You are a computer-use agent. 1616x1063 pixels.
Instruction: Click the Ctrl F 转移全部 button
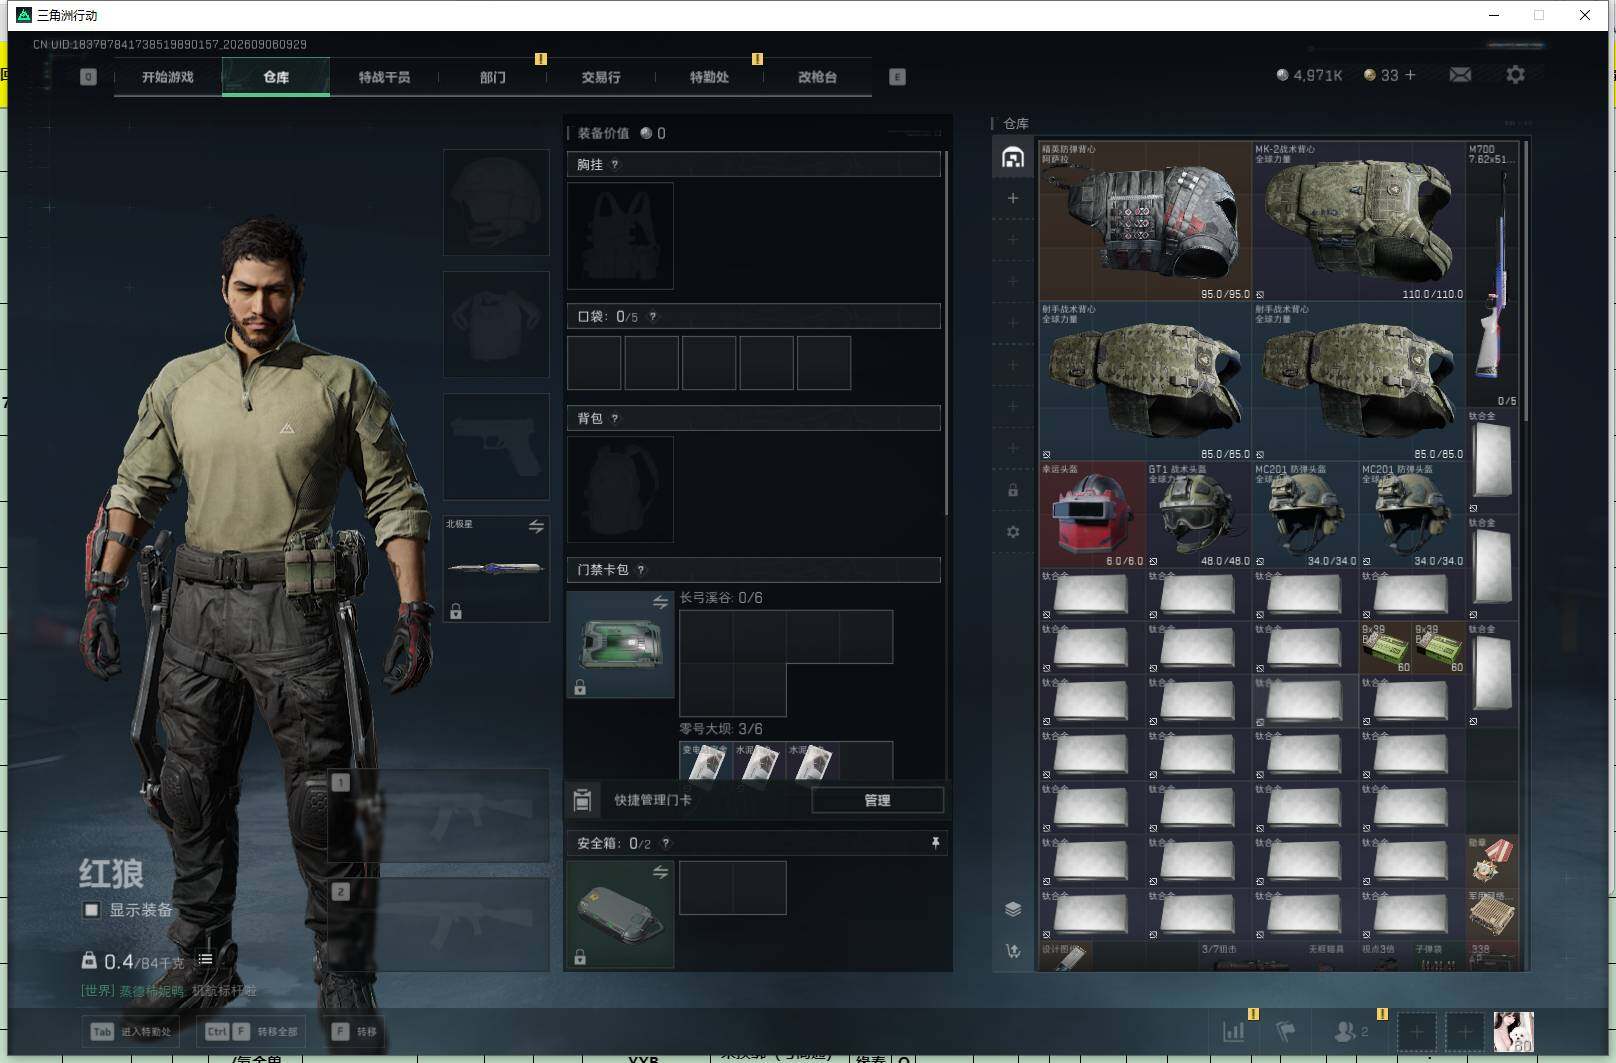252,1031
